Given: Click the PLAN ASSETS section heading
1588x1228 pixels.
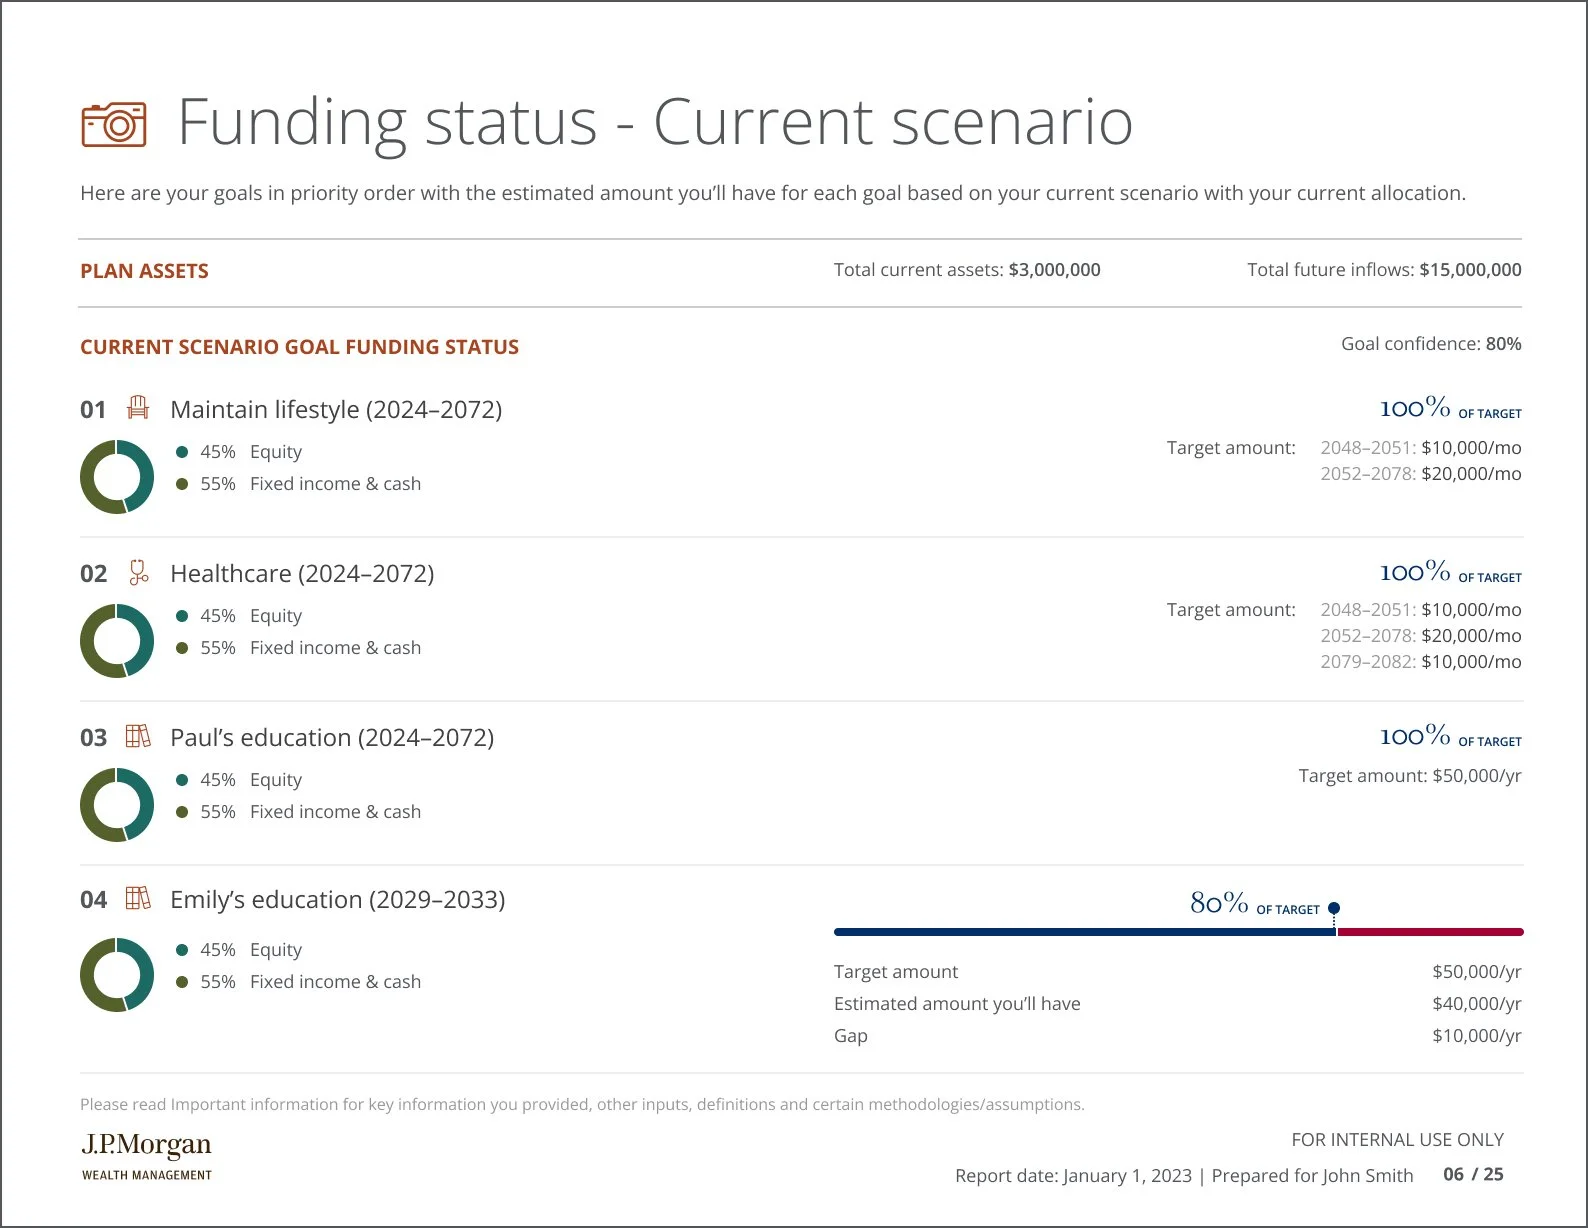Looking at the screenshot, I should 144,271.
